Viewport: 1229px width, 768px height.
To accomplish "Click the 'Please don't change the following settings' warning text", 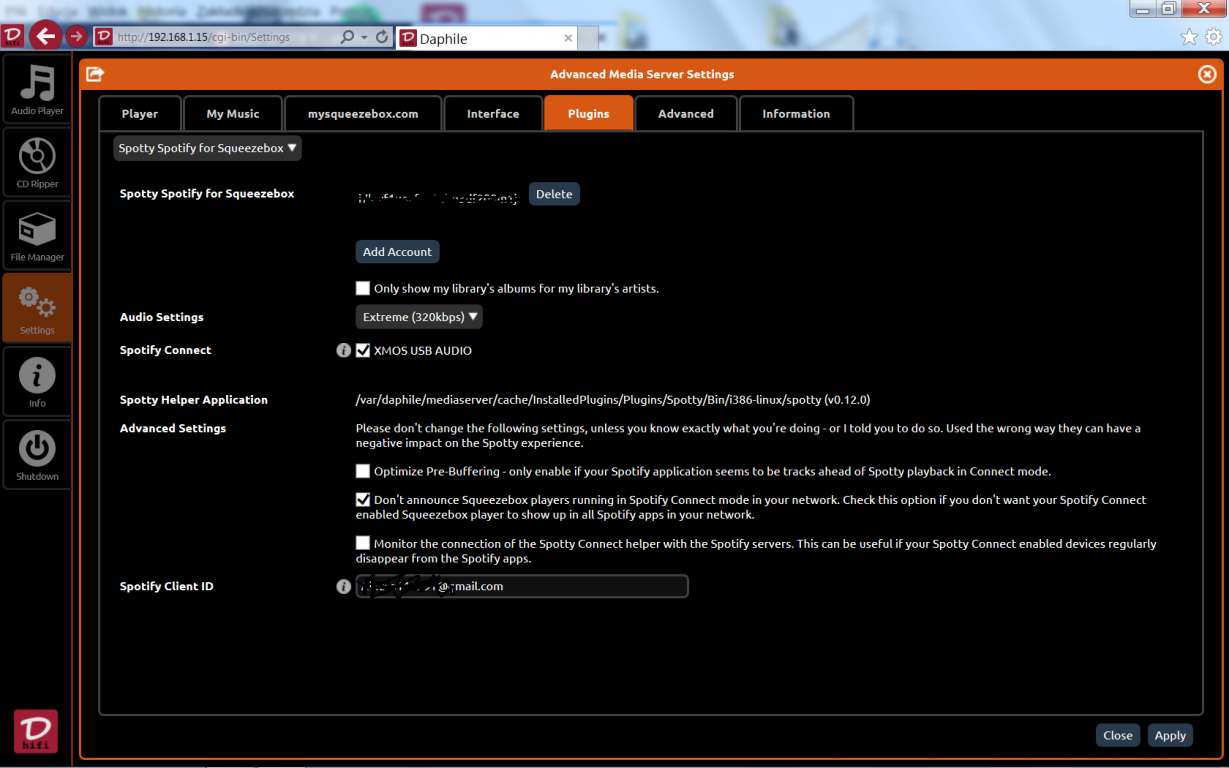I will tap(748, 435).
